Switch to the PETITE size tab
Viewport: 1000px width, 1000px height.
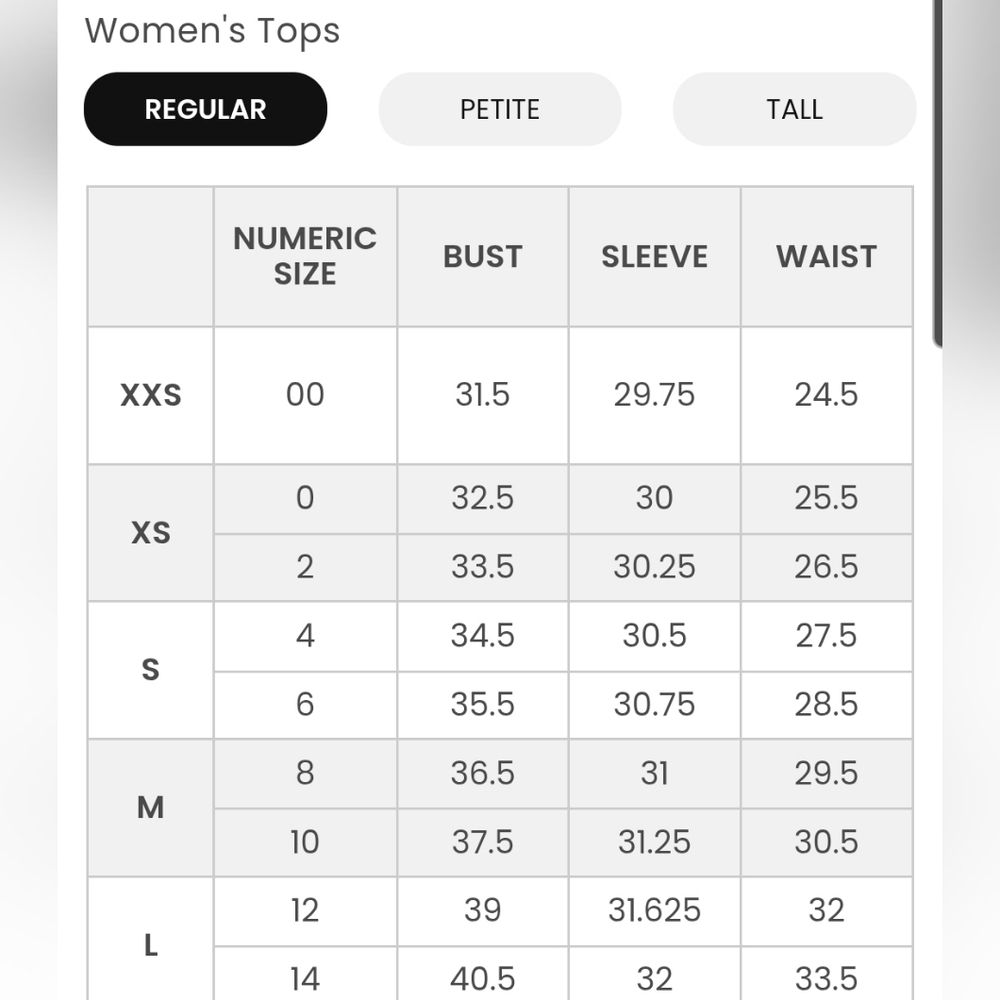point(500,109)
